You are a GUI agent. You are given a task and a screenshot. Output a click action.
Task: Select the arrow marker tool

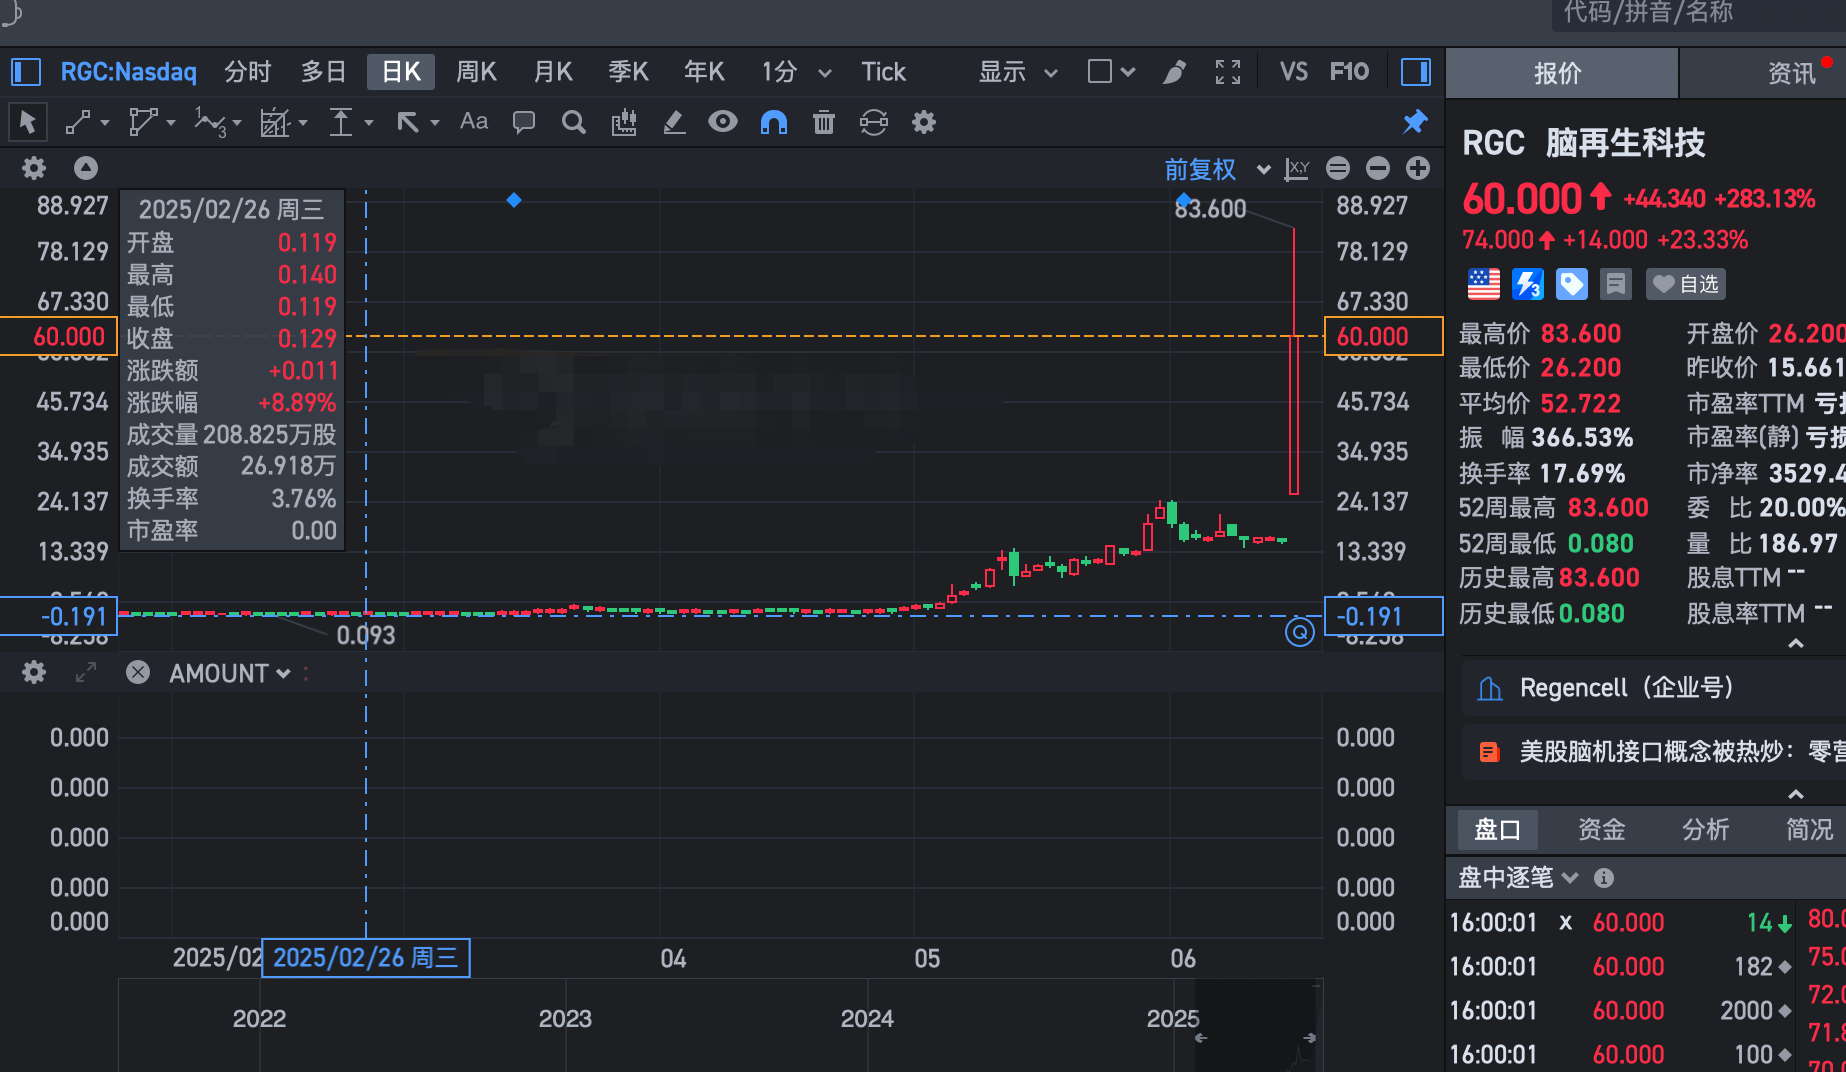pyautogui.click(x=407, y=122)
